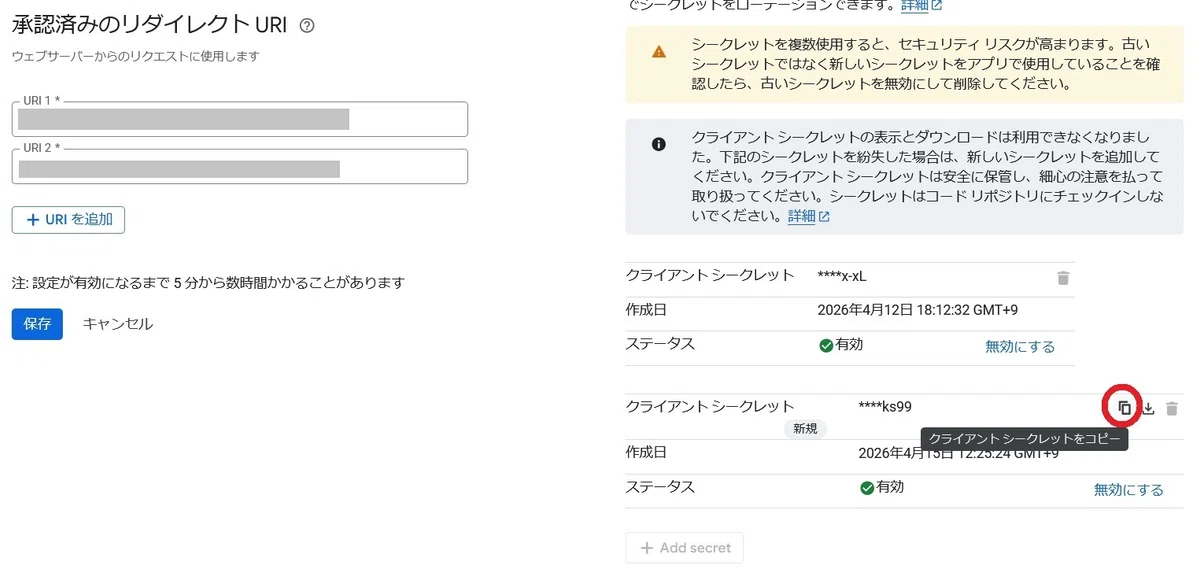Click the URI 1 input field
The image size is (1200, 569).
(240, 120)
